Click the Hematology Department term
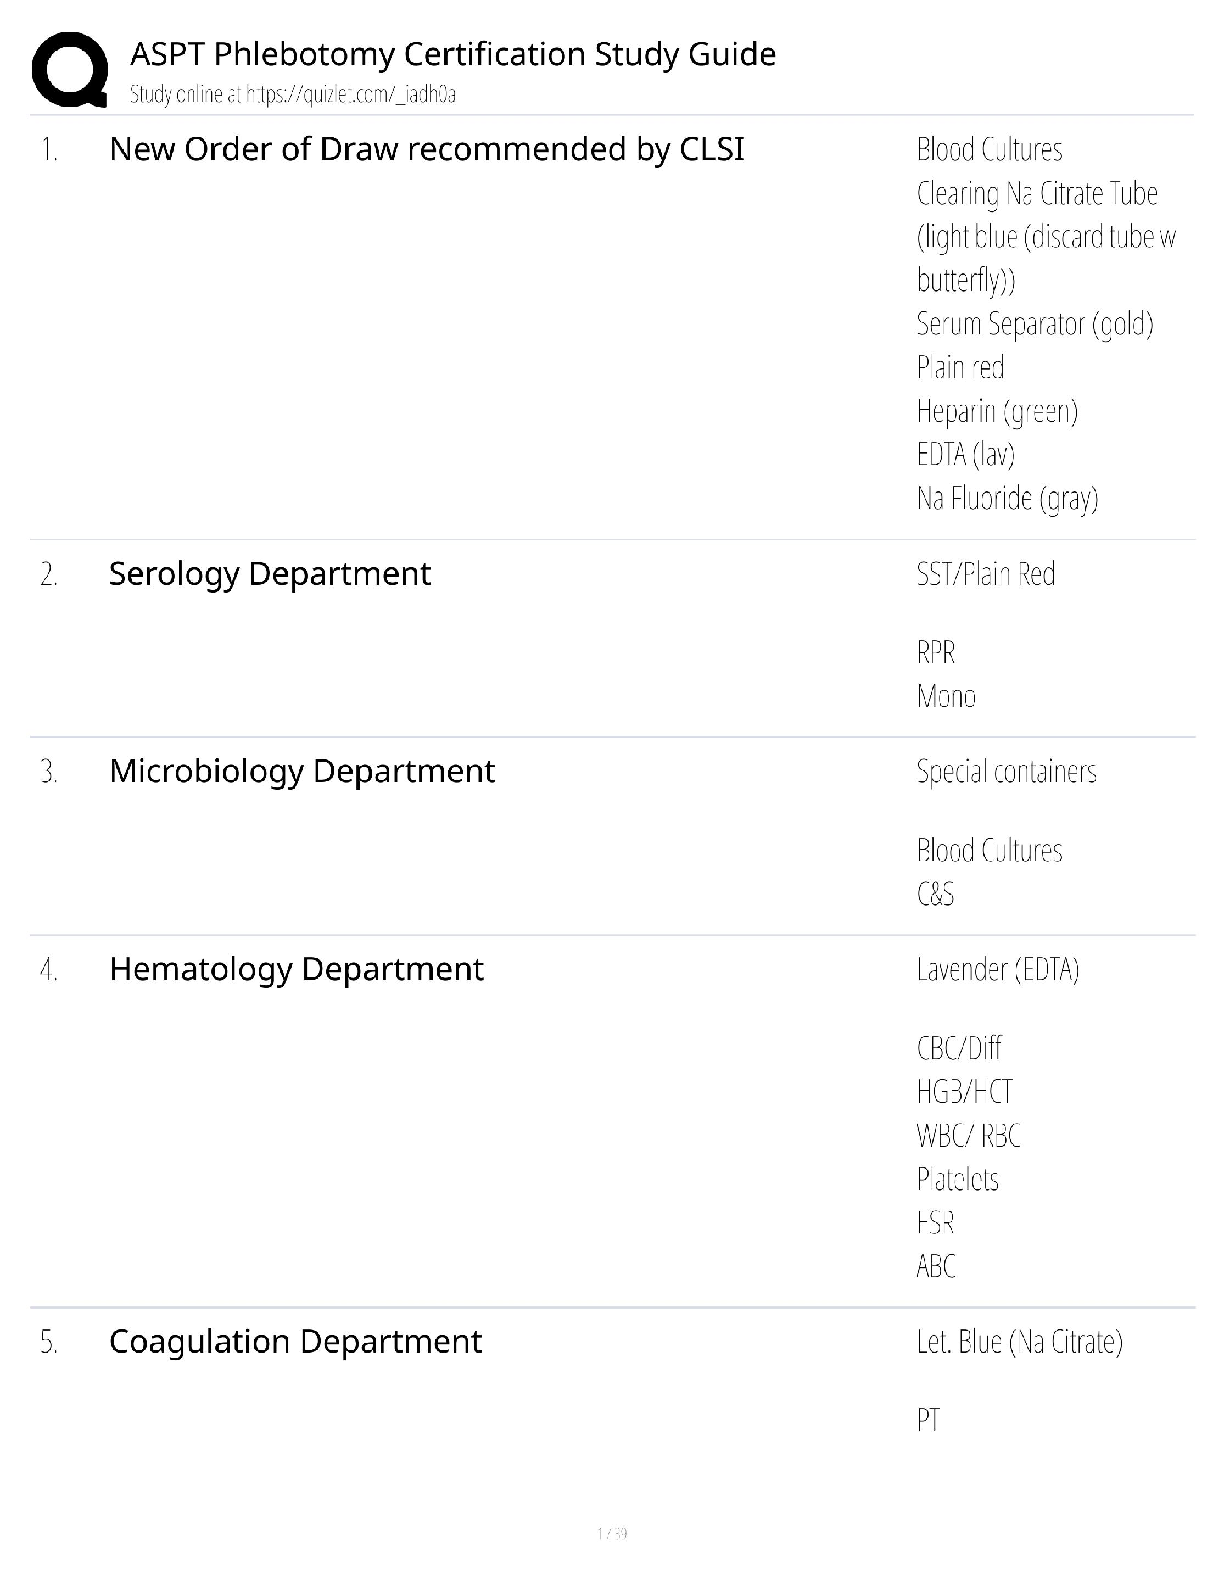This screenshot has width=1224, height=1584. [297, 969]
